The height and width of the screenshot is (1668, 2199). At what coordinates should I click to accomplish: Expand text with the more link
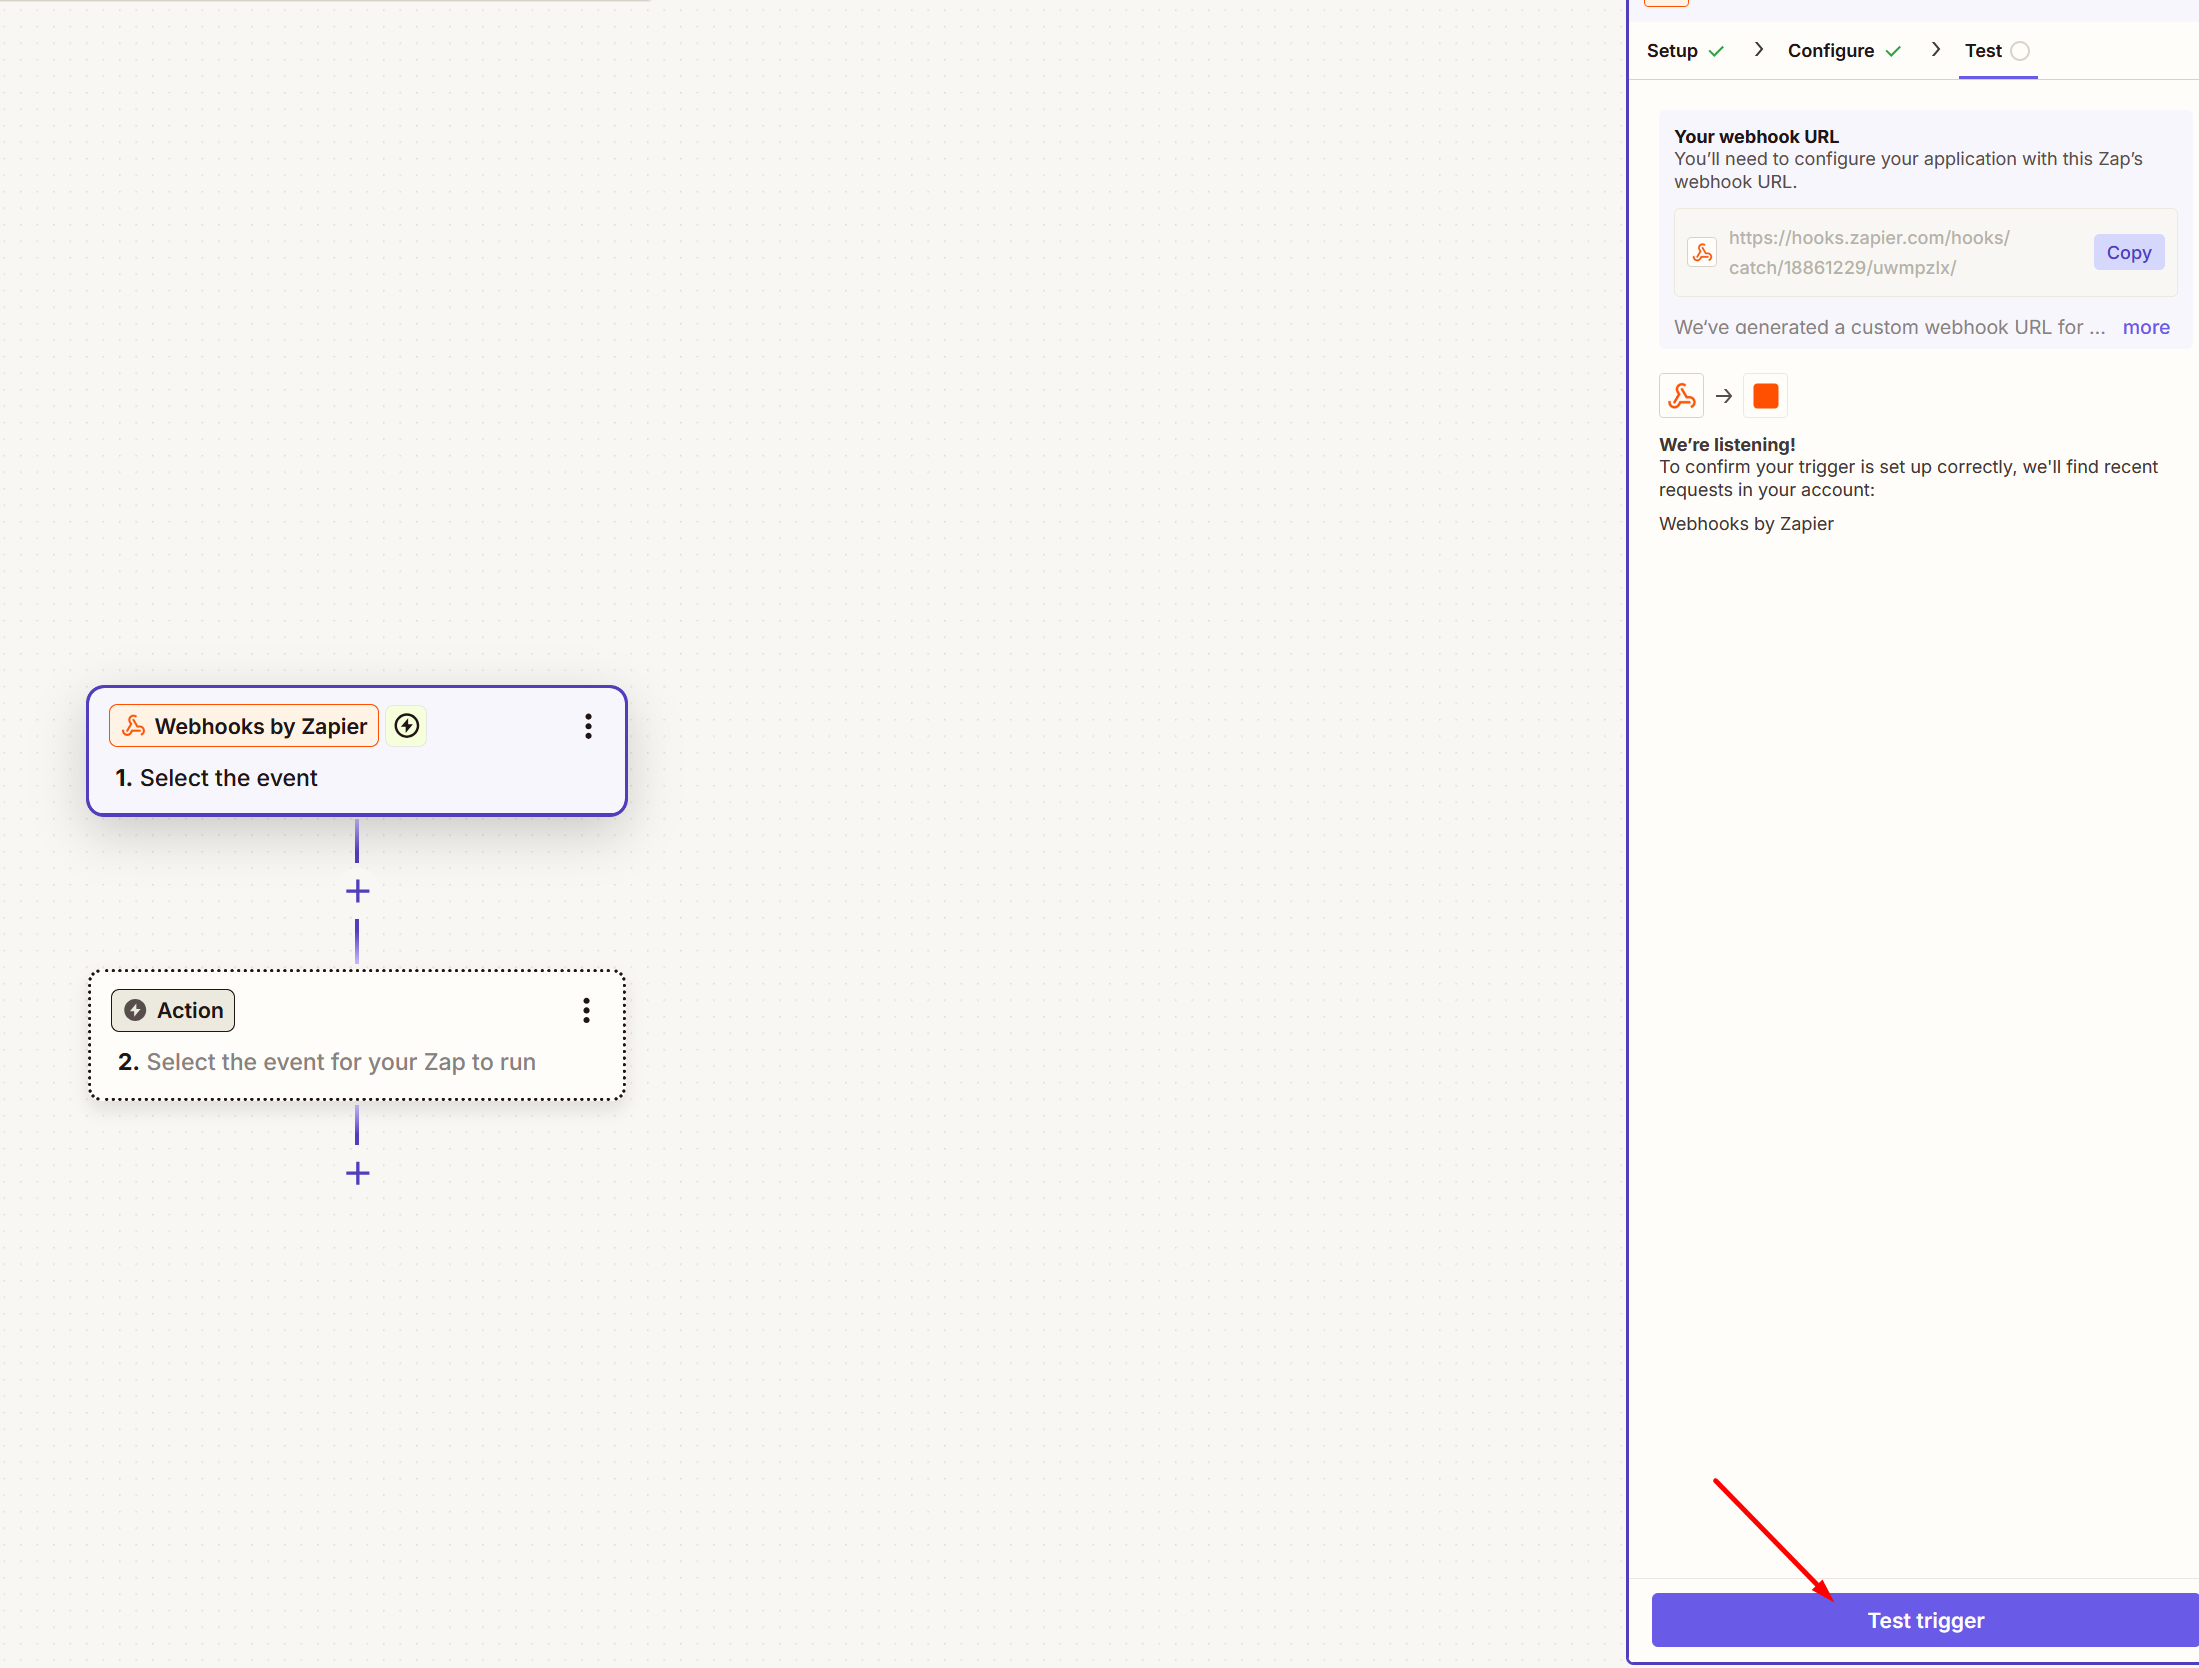(x=2145, y=327)
